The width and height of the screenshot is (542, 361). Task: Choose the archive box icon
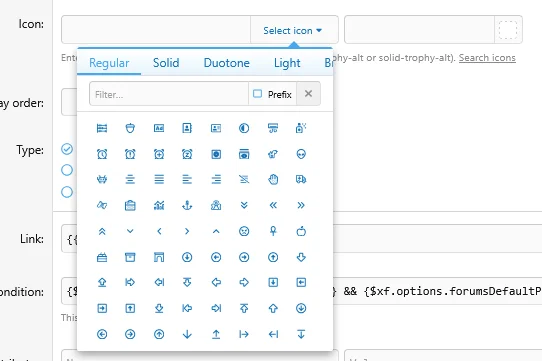130,257
